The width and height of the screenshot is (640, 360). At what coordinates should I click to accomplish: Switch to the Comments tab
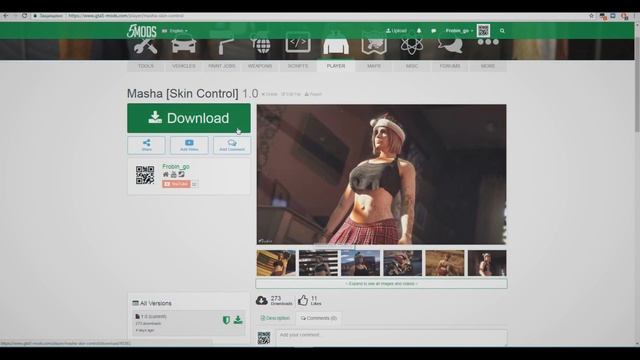click(x=319, y=318)
